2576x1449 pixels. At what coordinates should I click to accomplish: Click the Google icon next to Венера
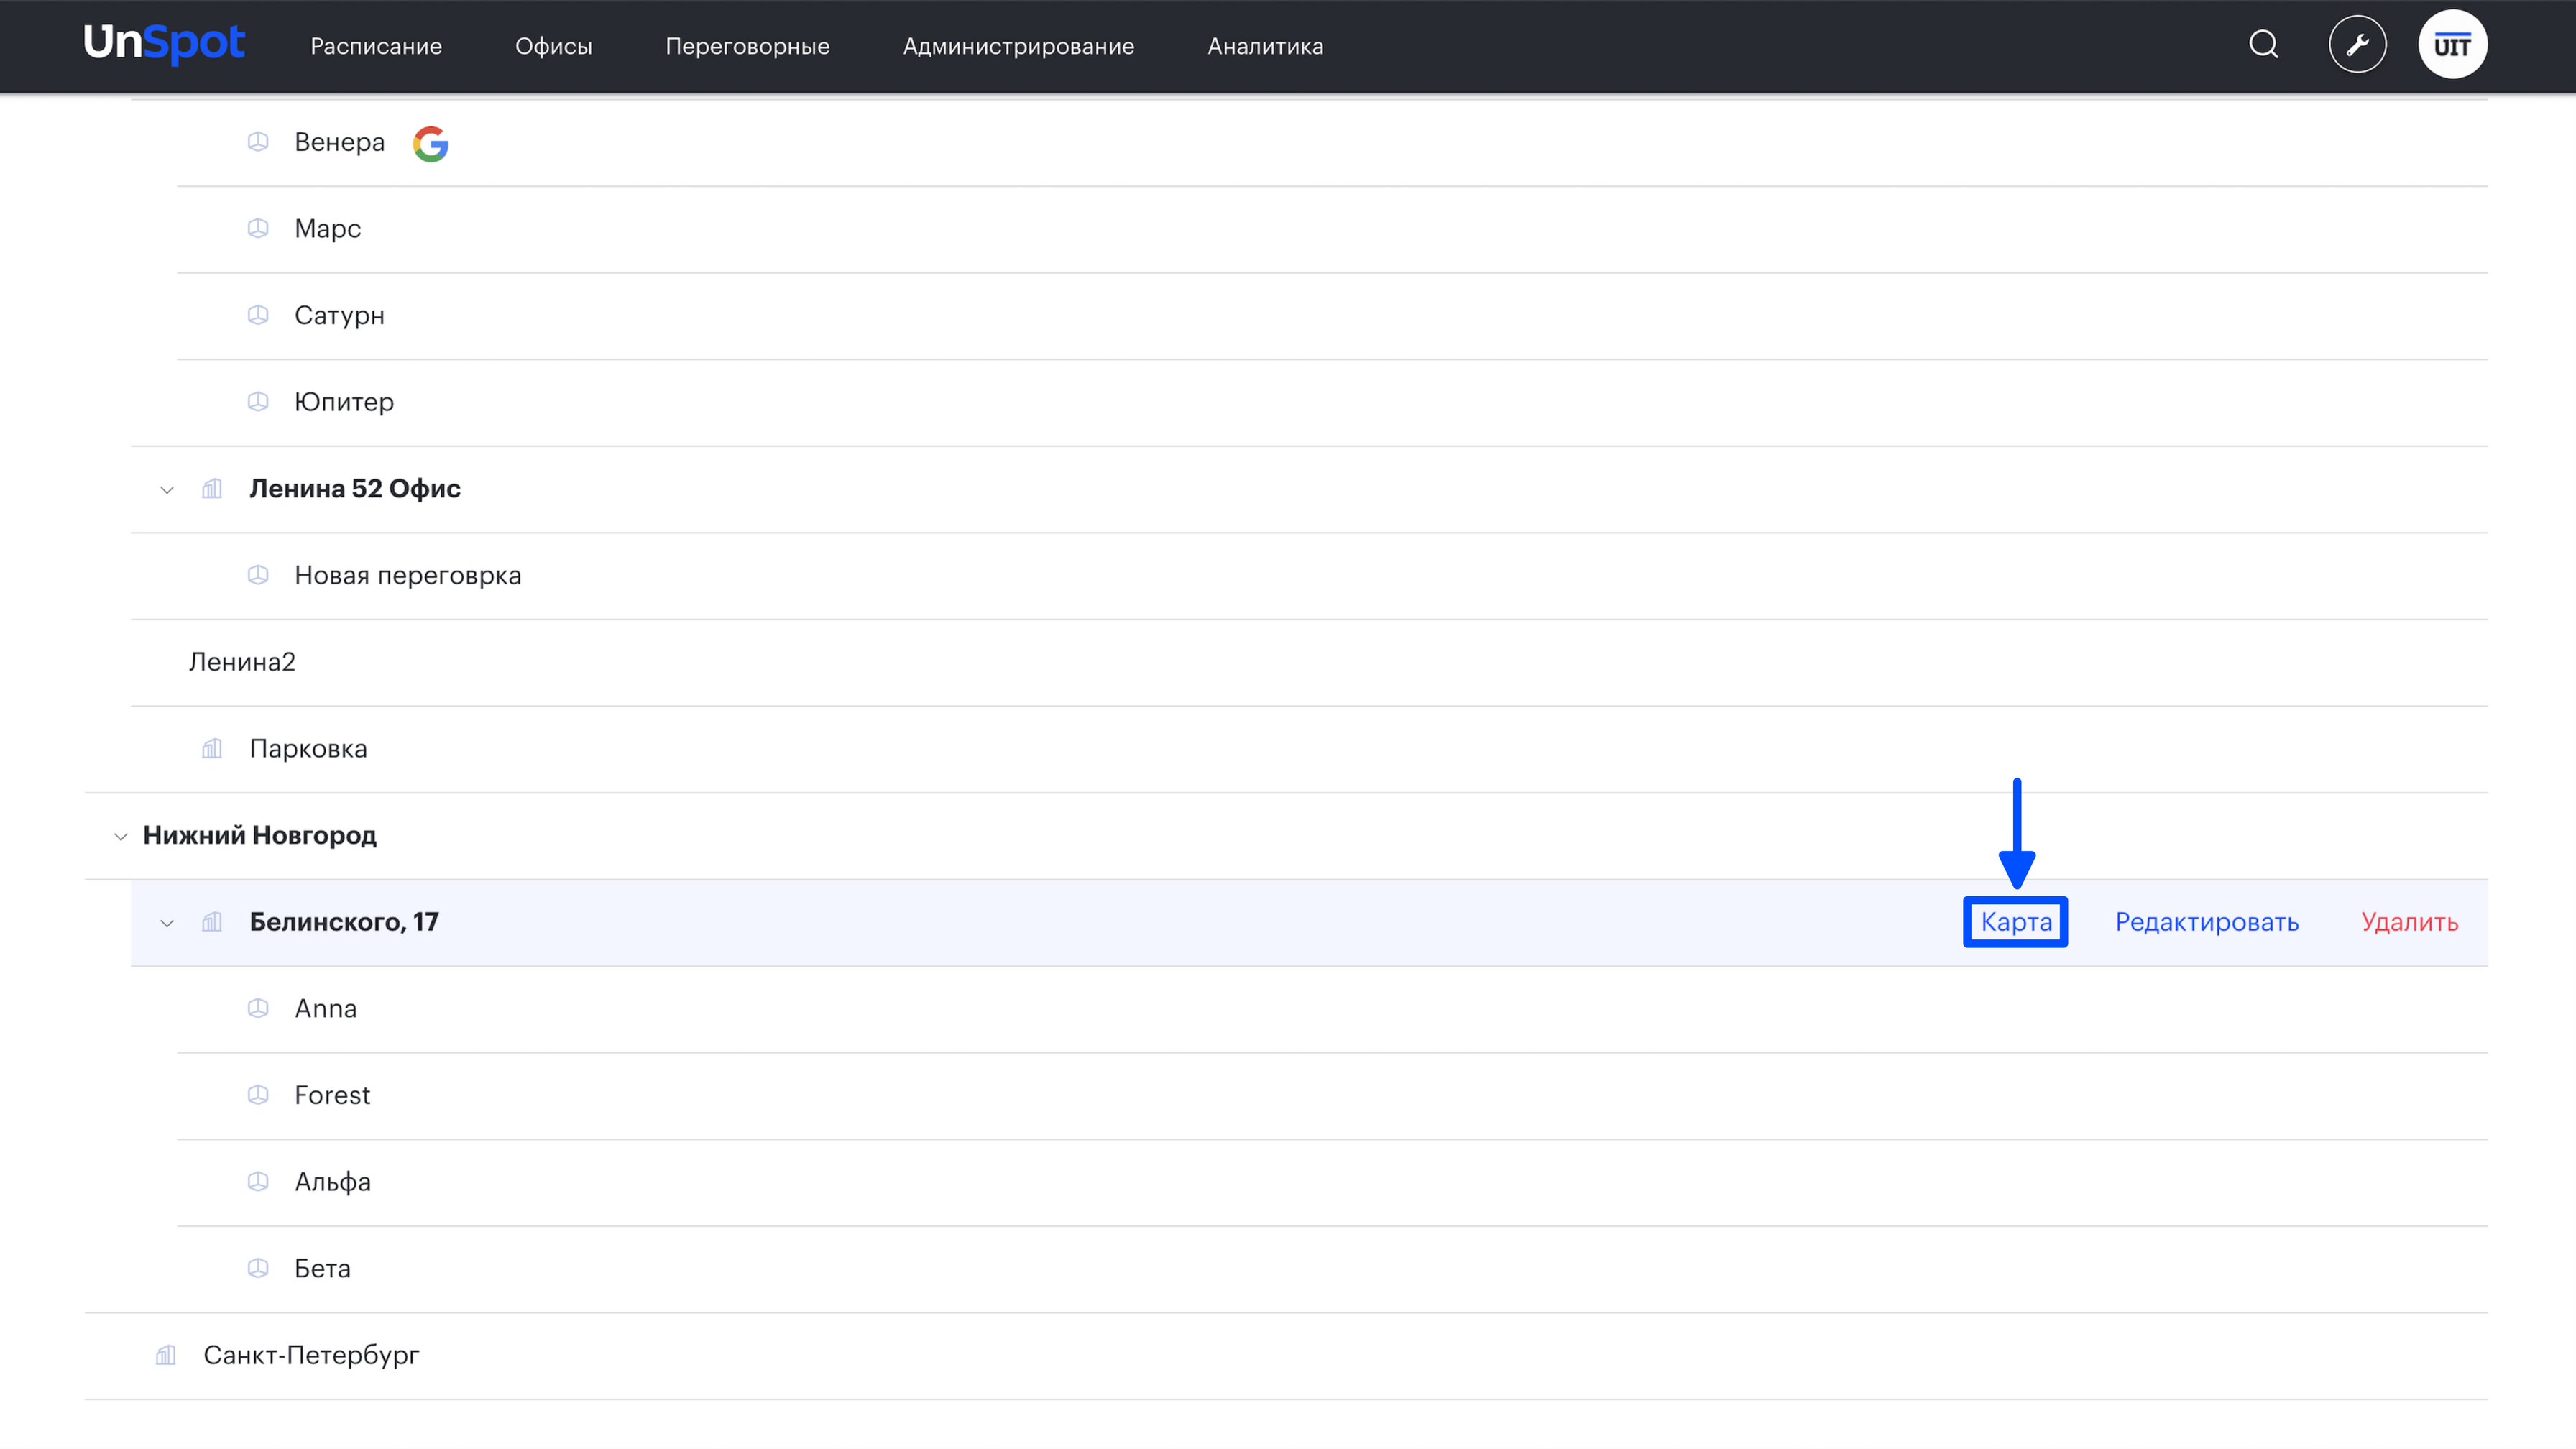pyautogui.click(x=431, y=143)
